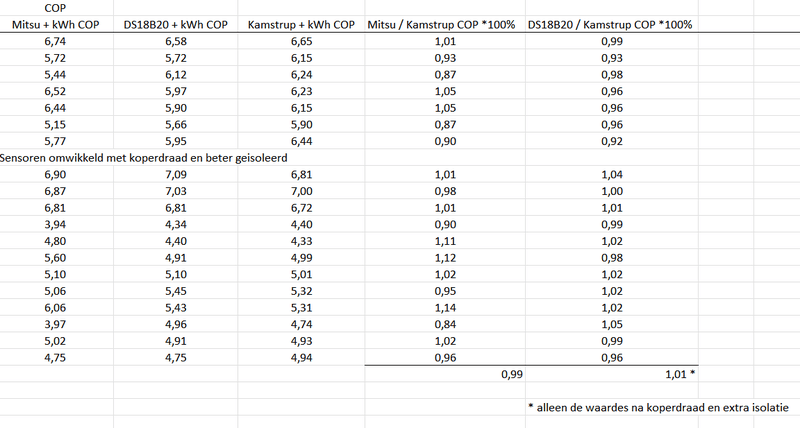This screenshot has height=428, width=800.
Task: Select the Mitsu value '3,94'
Action: (55, 224)
